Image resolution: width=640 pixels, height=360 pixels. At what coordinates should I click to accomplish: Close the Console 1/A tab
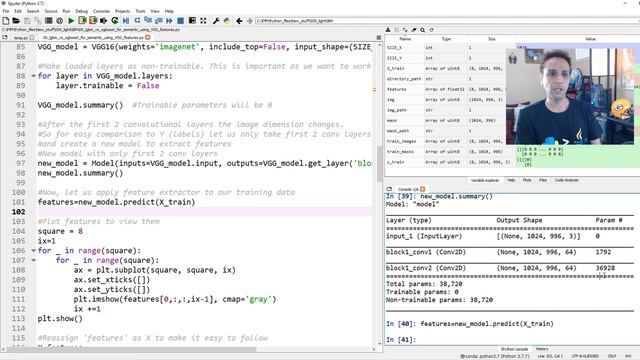click(422, 189)
